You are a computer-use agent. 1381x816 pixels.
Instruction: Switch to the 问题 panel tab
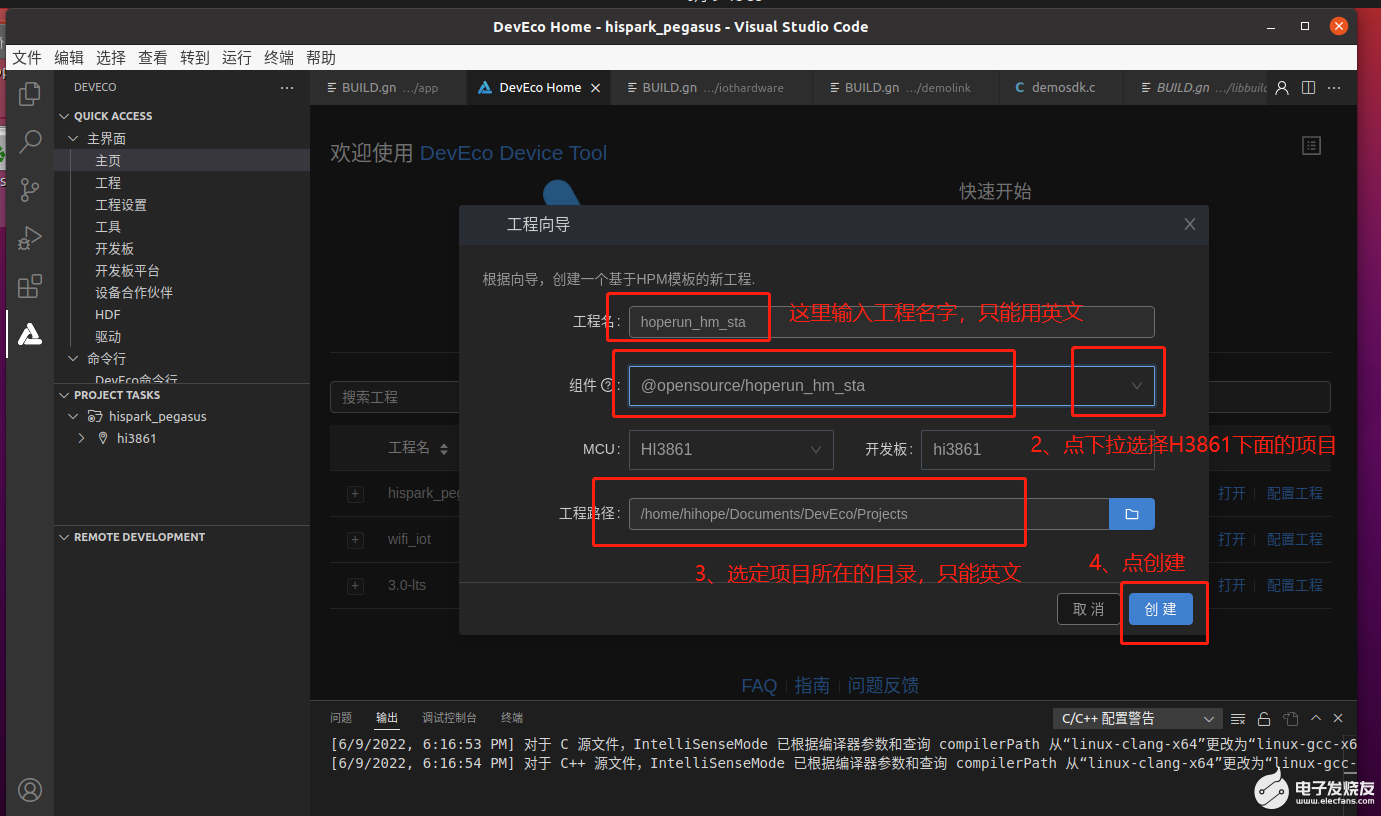[x=341, y=718]
